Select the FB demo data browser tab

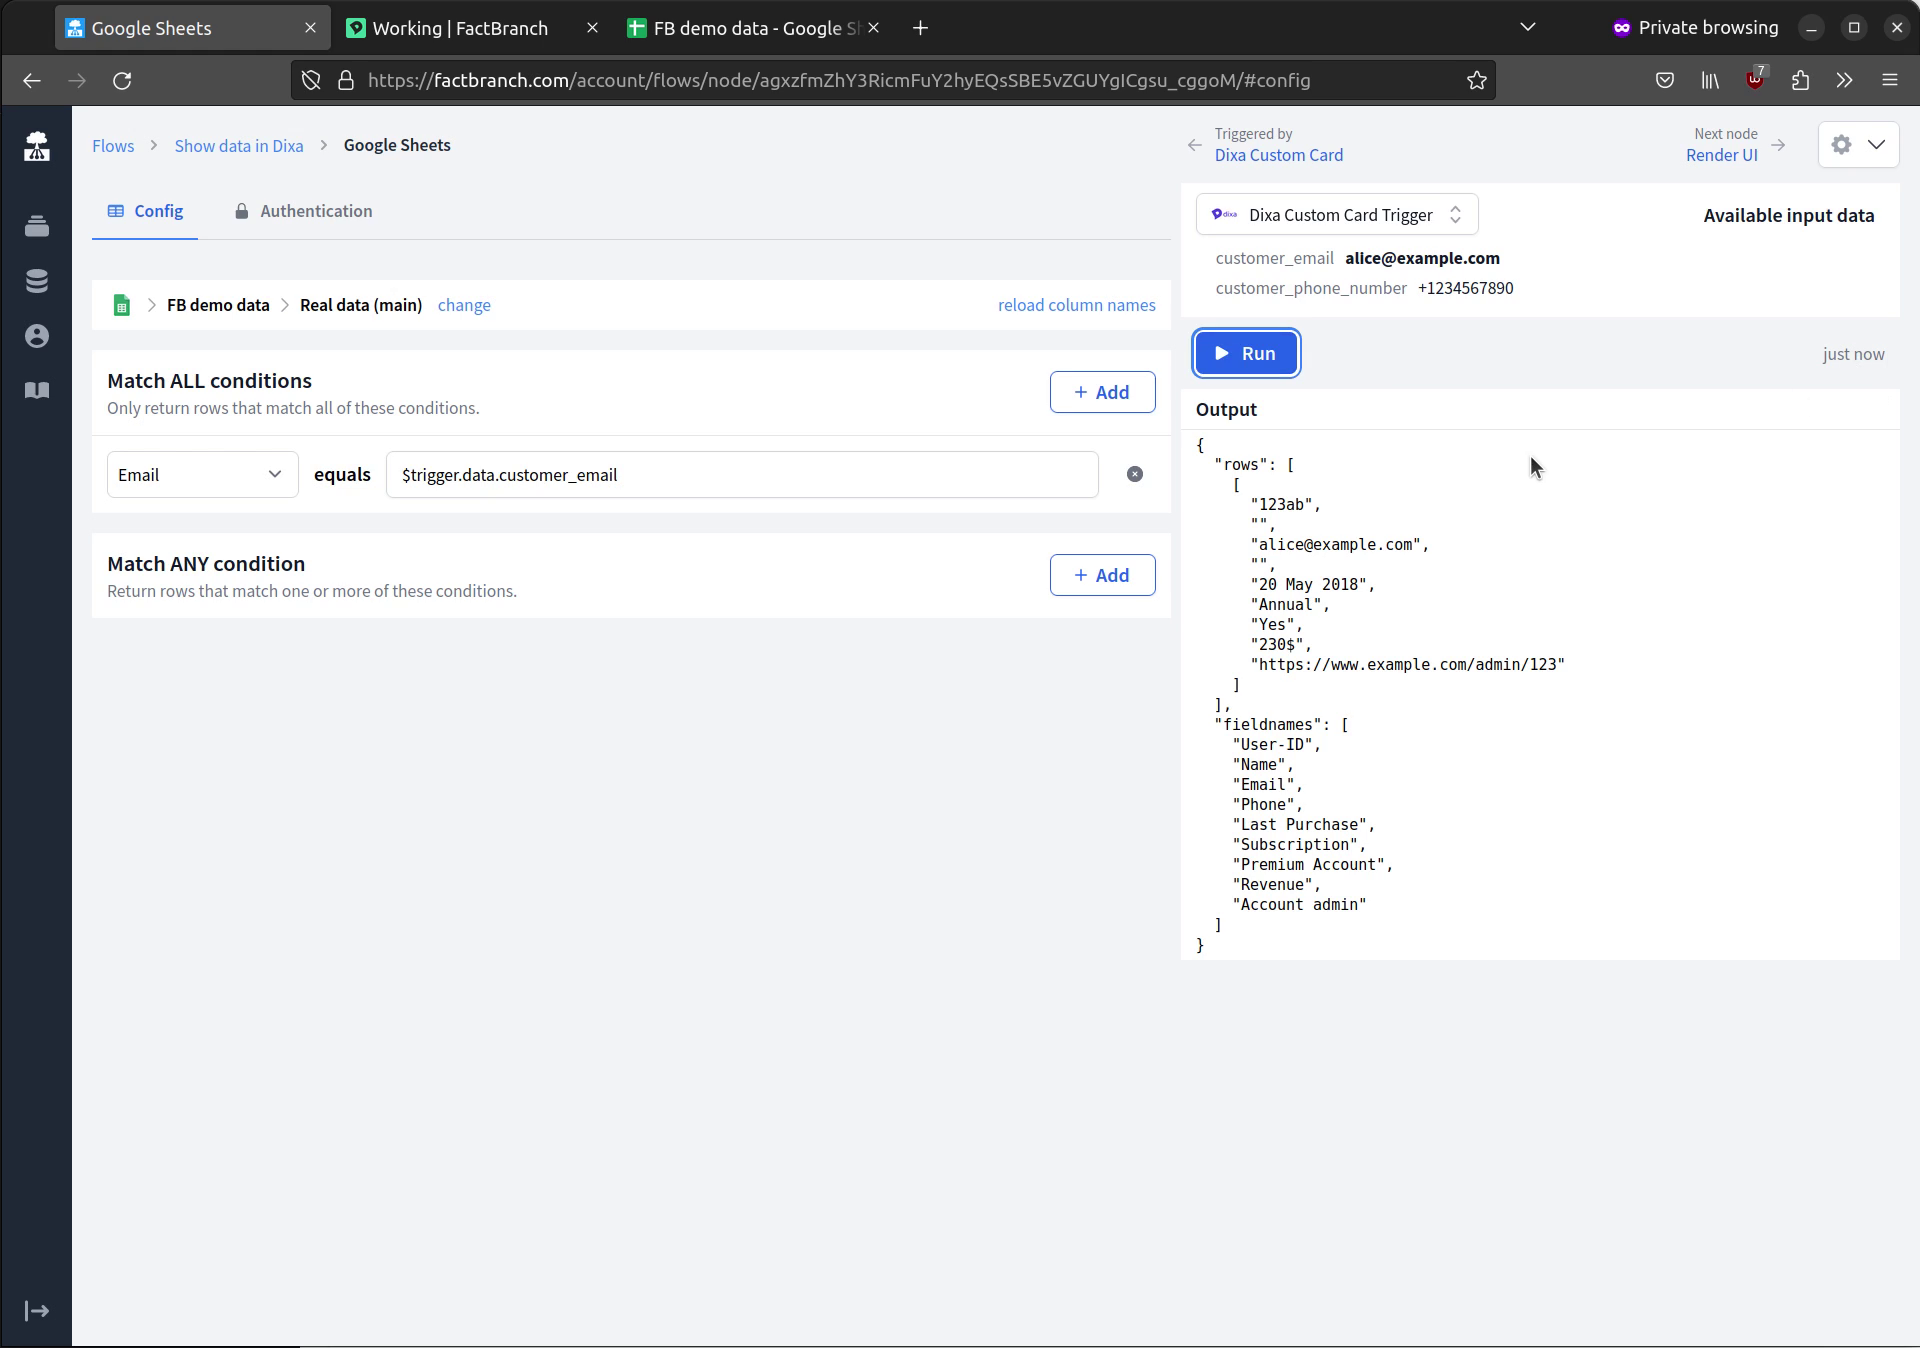pyautogui.click(x=745, y=28)
